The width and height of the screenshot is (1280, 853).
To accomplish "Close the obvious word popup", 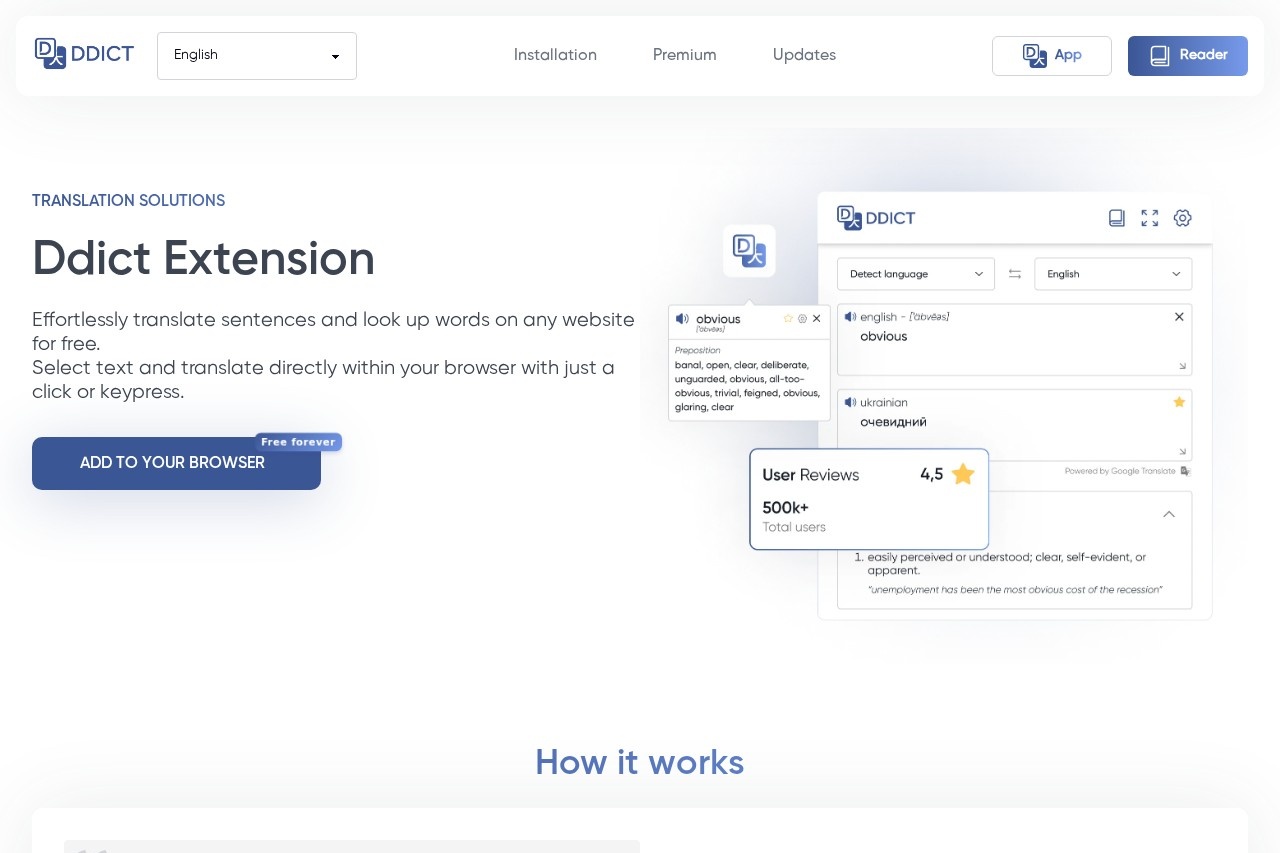I will click(x=817, y=319).
